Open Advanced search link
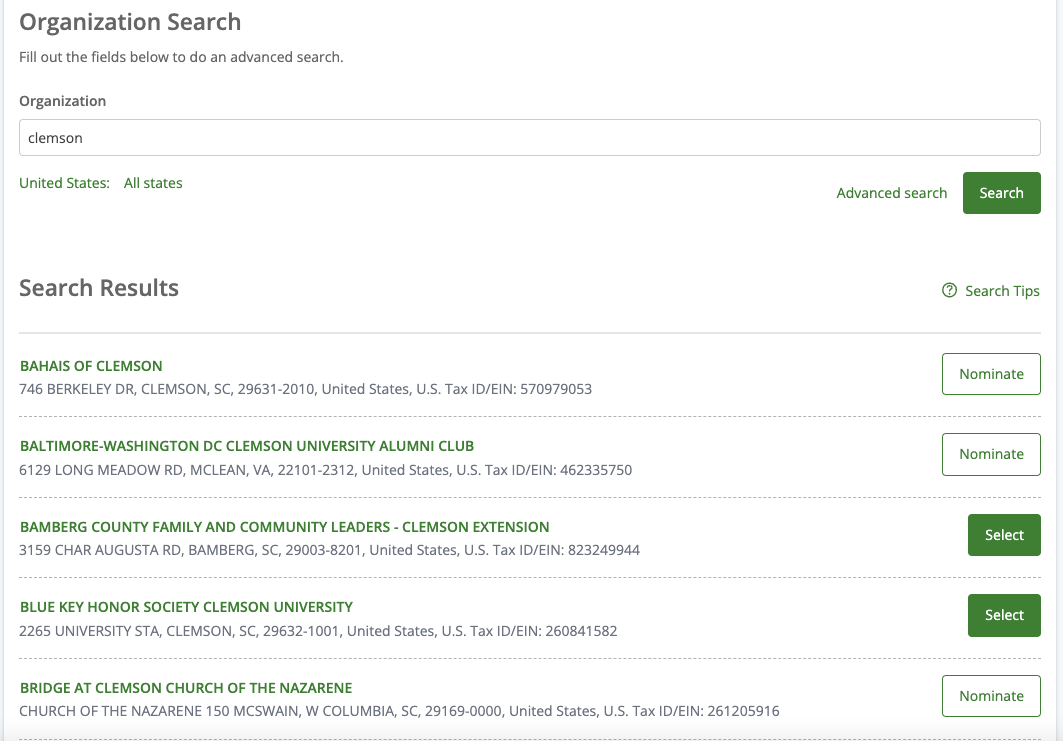Viewport: 1063px width, 741px height. point(891,193)
